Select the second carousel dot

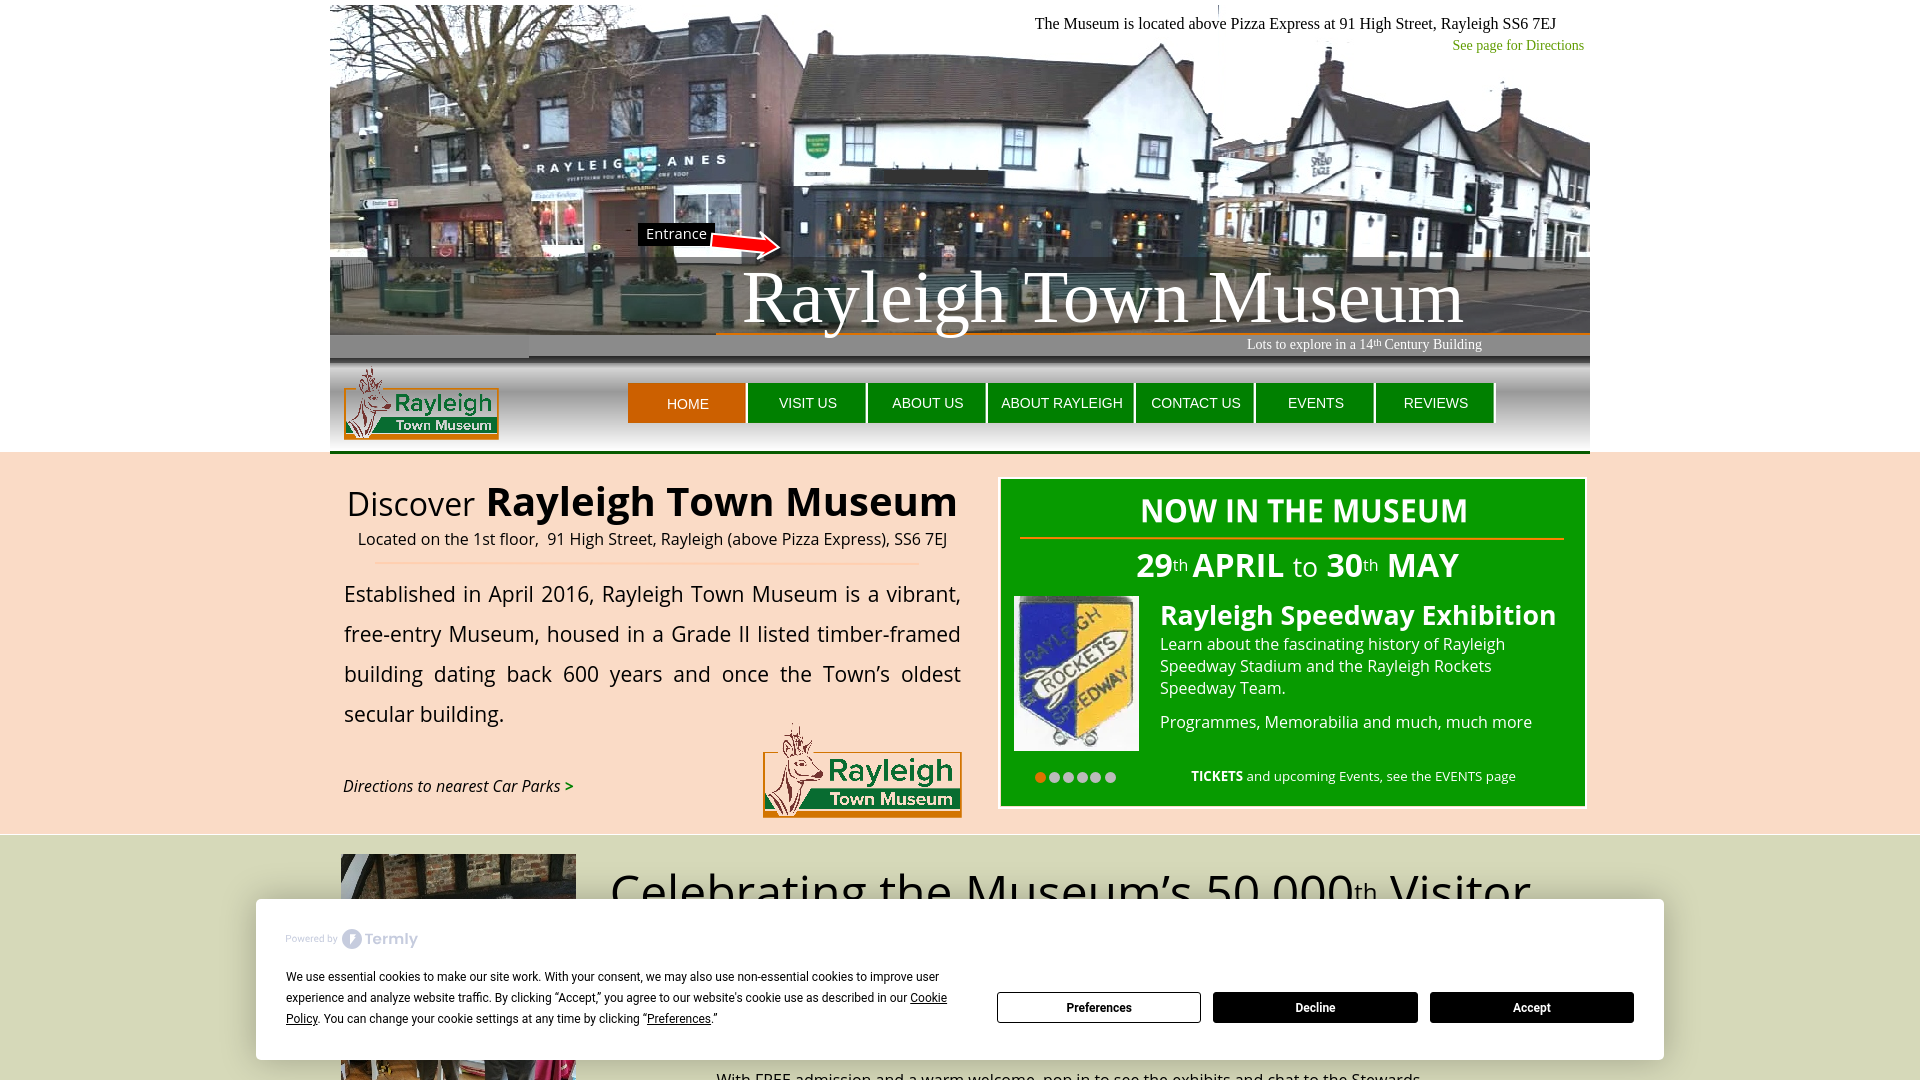pos(1054,777)
